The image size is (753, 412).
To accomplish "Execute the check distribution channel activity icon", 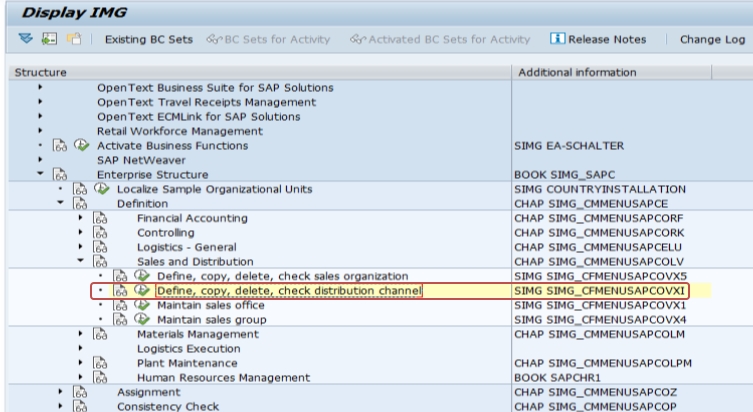I will click(x=142, y=290).
